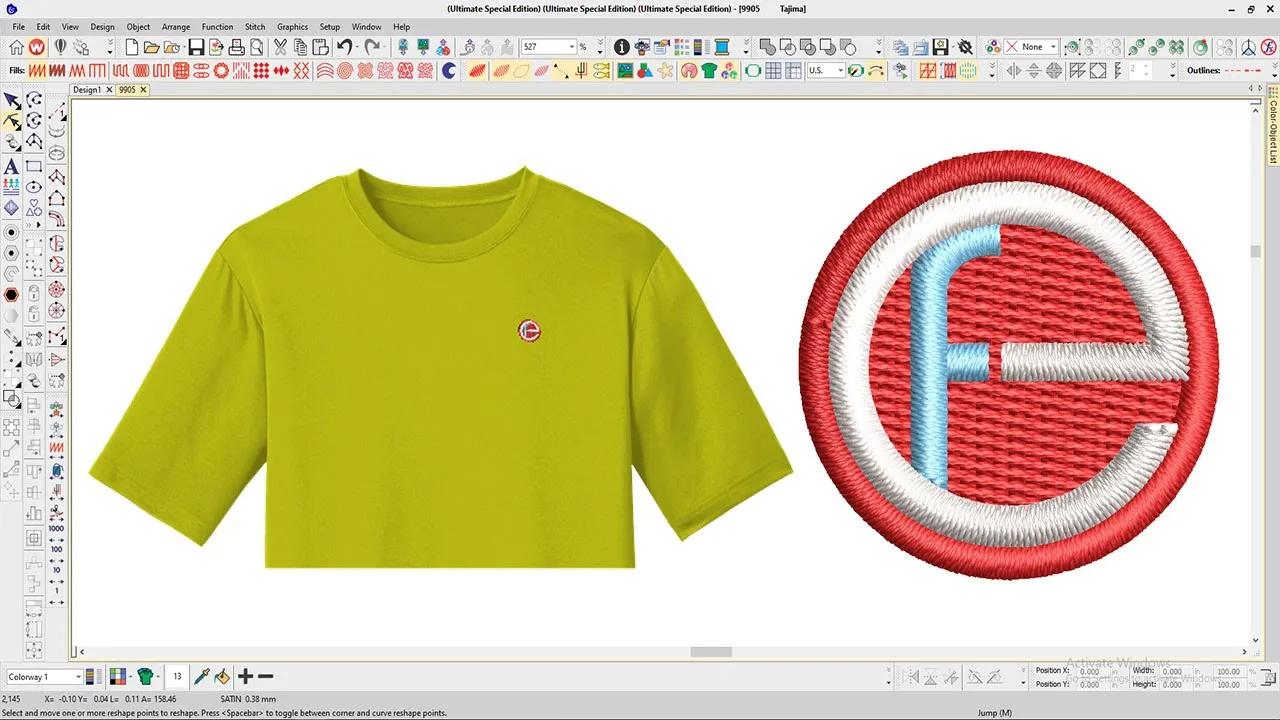Add a color with the plus button
Image resolution: width=1280 pixels, height=720 pixels.
[x=246, y=677]
